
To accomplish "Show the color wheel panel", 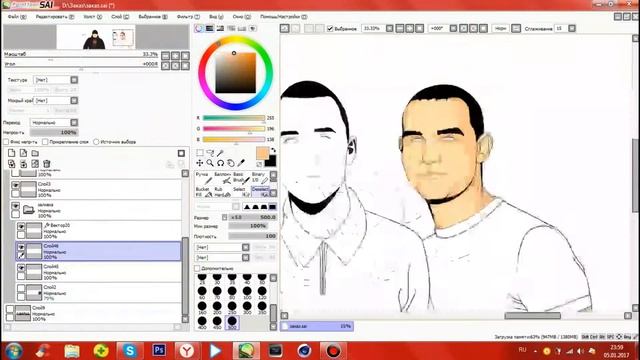I will 198,28.
